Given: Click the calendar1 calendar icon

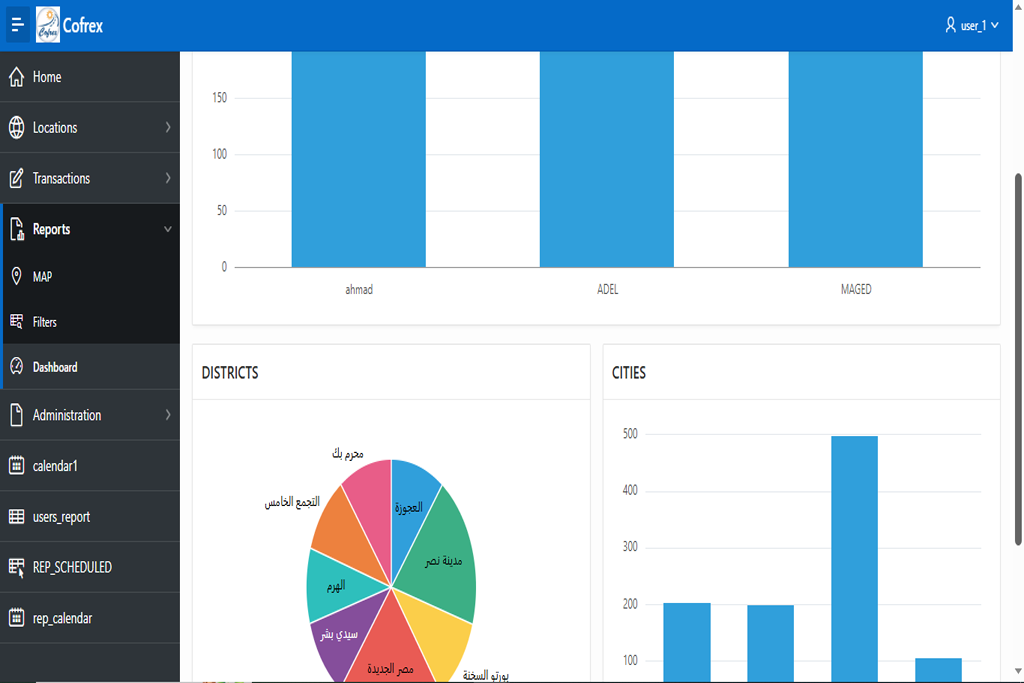Looking at the screenshot, I should (x=16, y=466).
